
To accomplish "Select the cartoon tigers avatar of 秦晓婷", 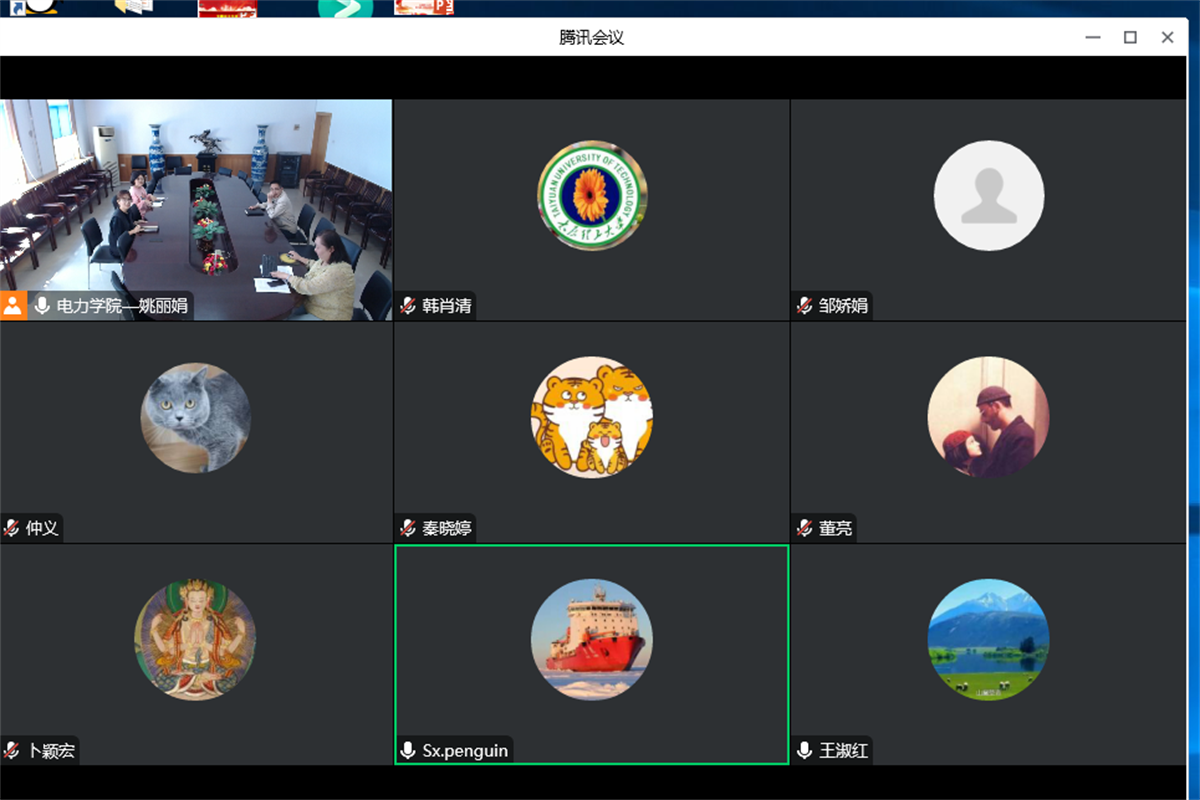I will coord(592,418).
